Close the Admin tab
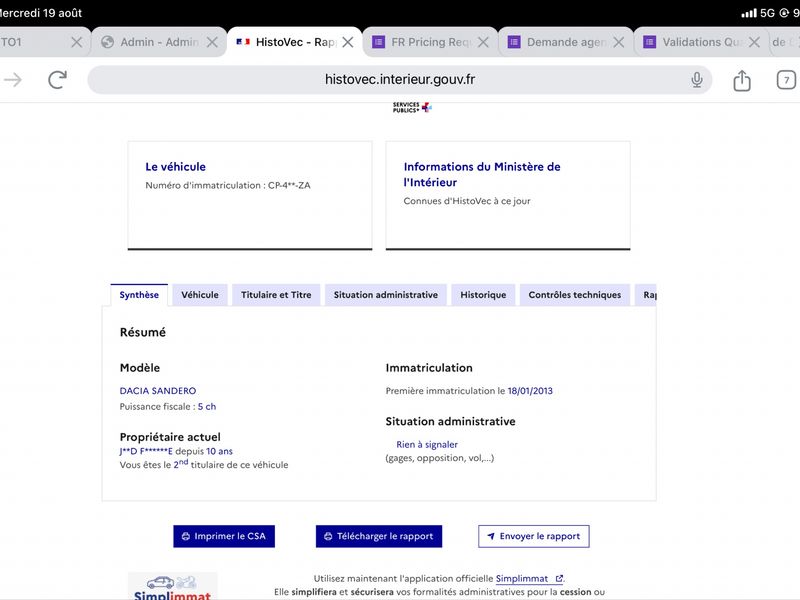The height and width of the screenshot is (600, 800). coord(212,42)
